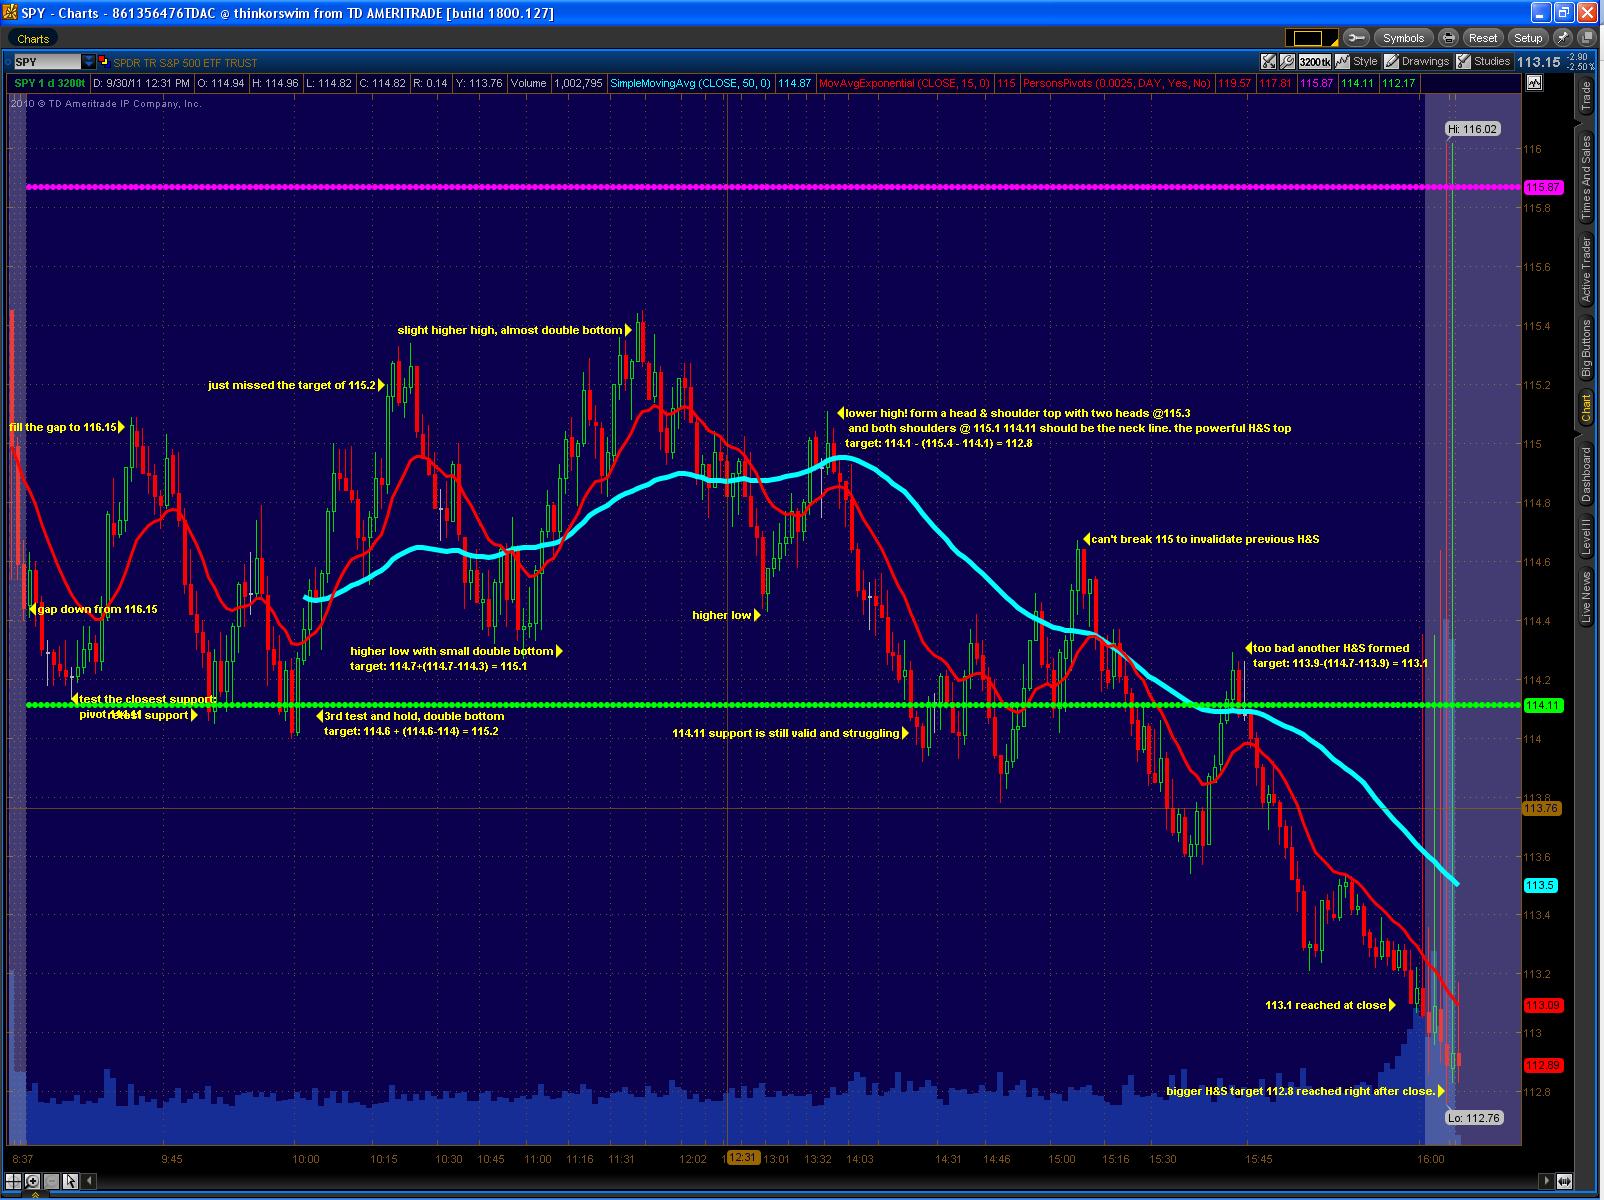1604x1200 pixels.
Task: Click the Symbols button
Action: click(x=1403, y=38)
